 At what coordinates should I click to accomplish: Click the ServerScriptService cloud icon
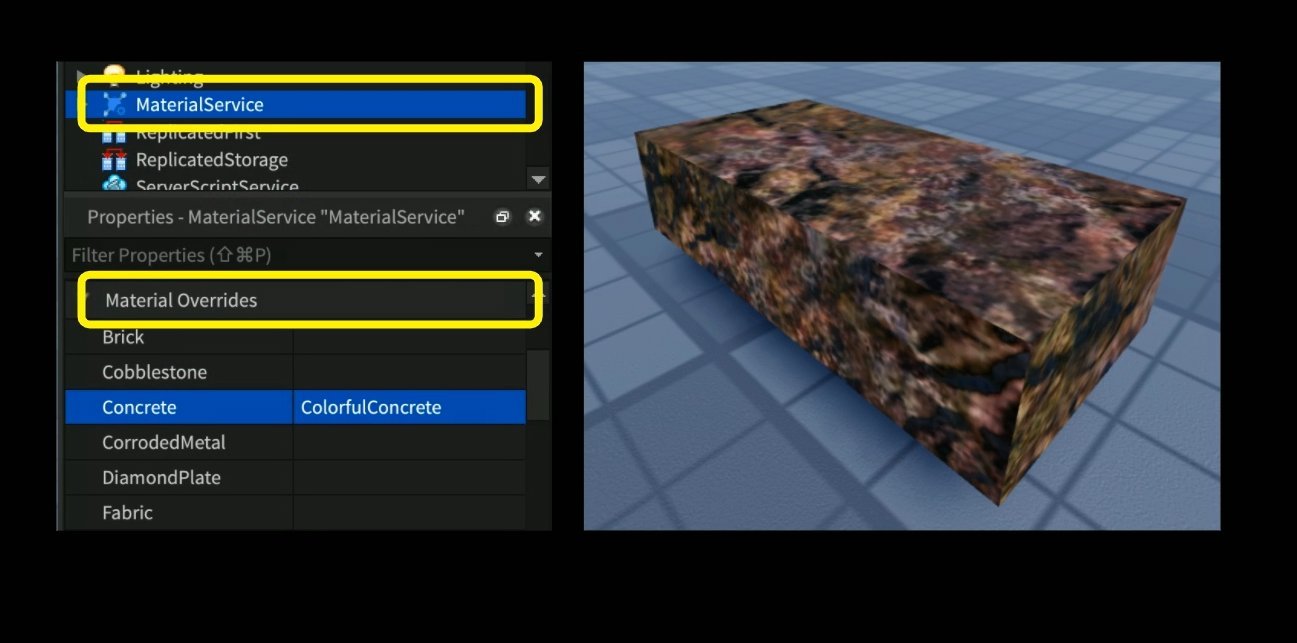[115, 184]
